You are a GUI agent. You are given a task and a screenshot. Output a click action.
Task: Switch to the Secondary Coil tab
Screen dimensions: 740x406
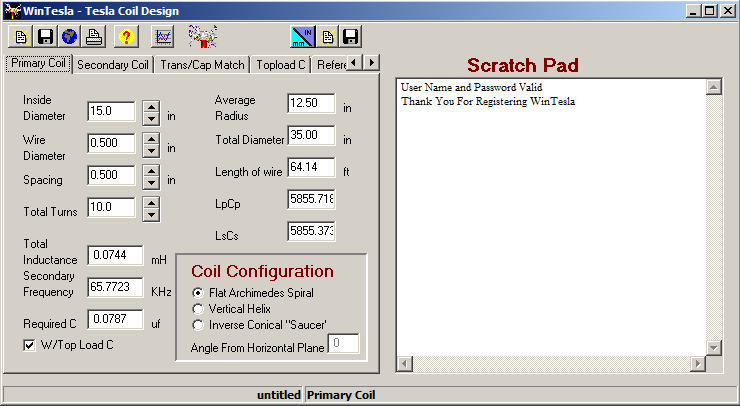click(113, 65)
